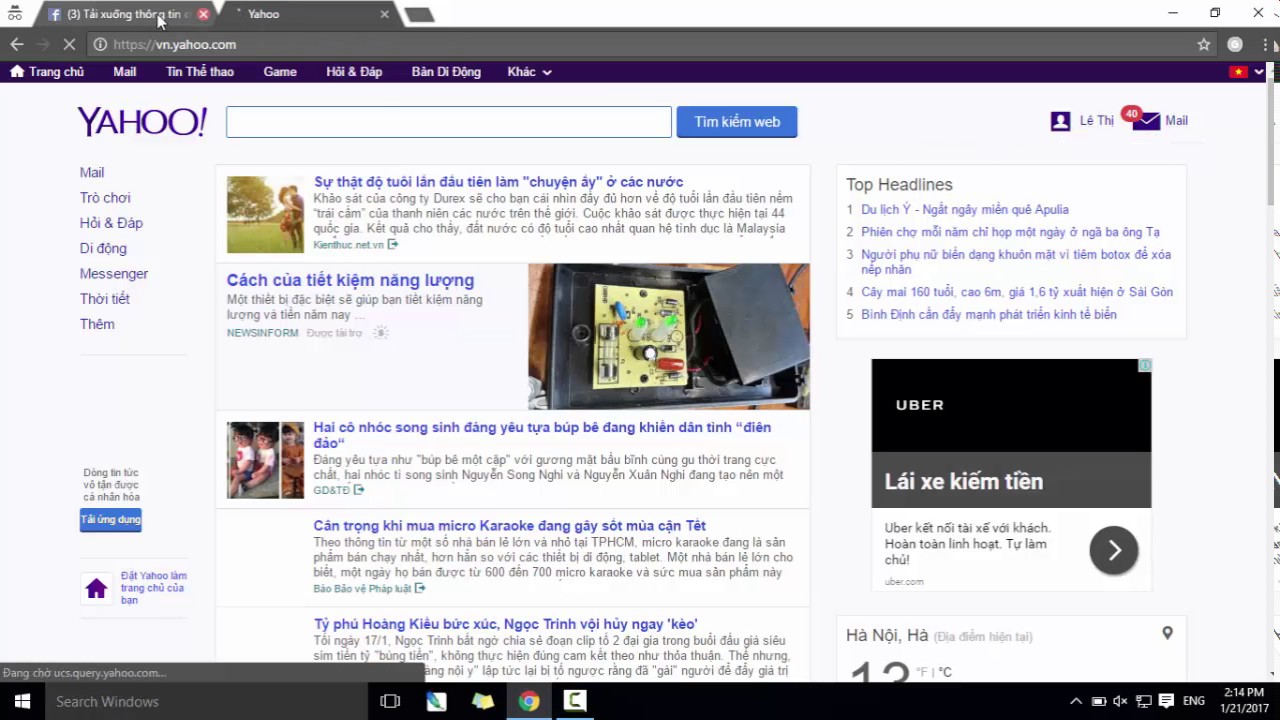This screenshot has height=720, width=1280.
Task: Open the twin girls article thumbnail
Action: pos(265,460)
